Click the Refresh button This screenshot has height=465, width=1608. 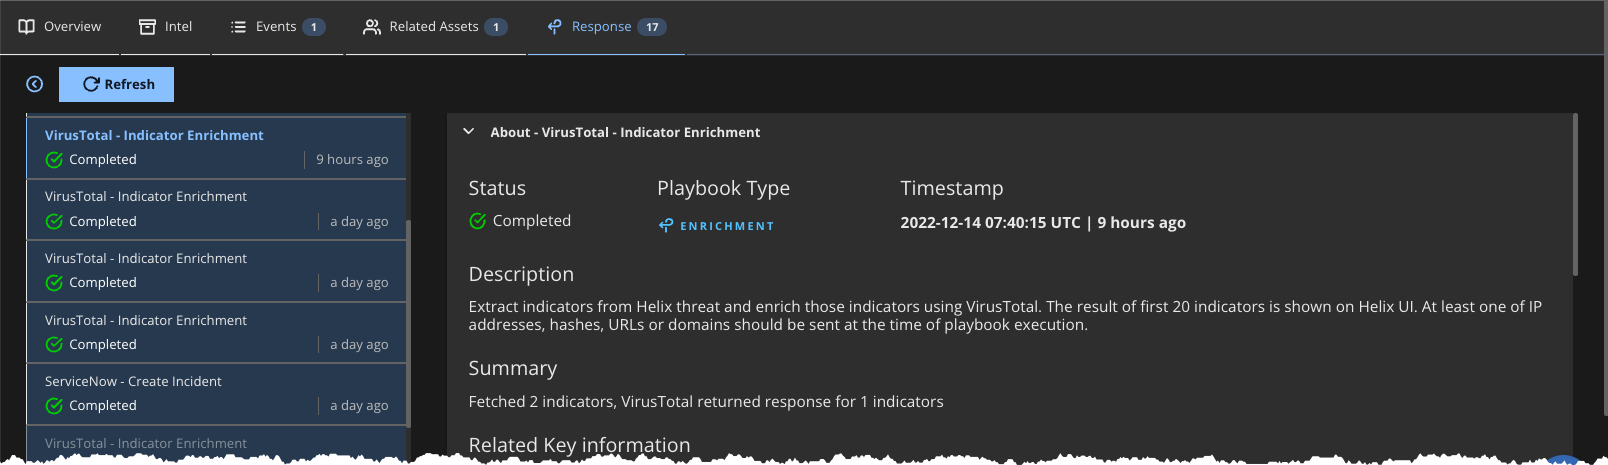tap(116, 84)
